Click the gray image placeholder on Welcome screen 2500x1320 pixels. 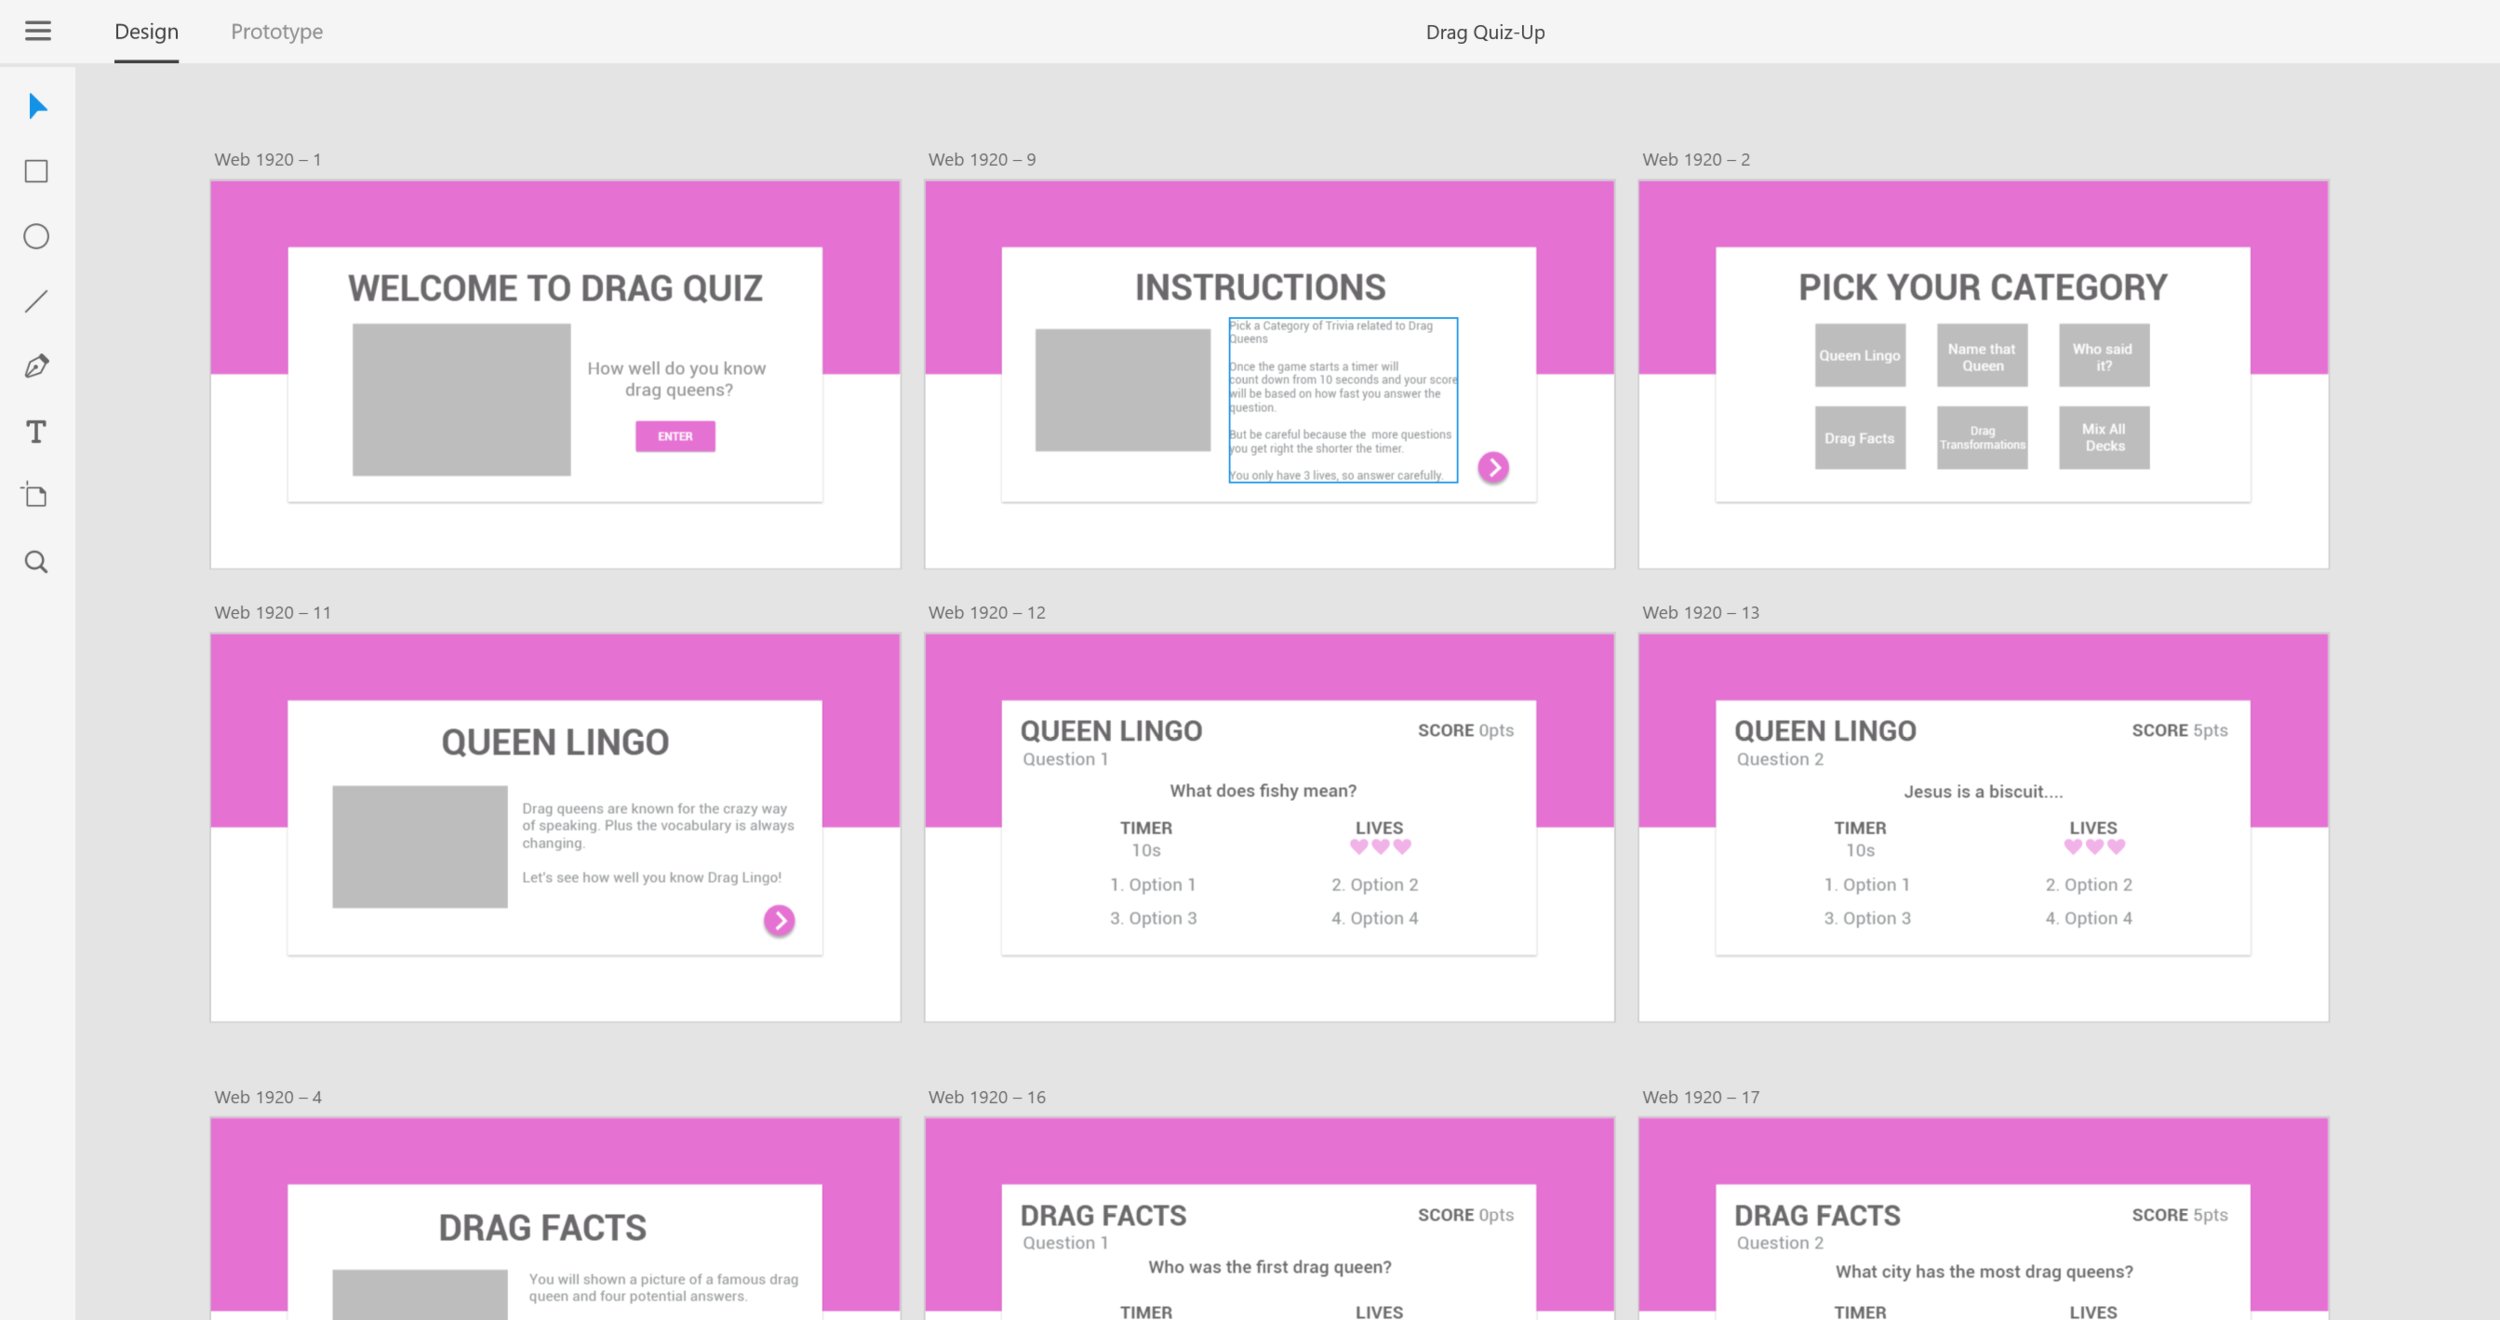[x=461, y=399]
